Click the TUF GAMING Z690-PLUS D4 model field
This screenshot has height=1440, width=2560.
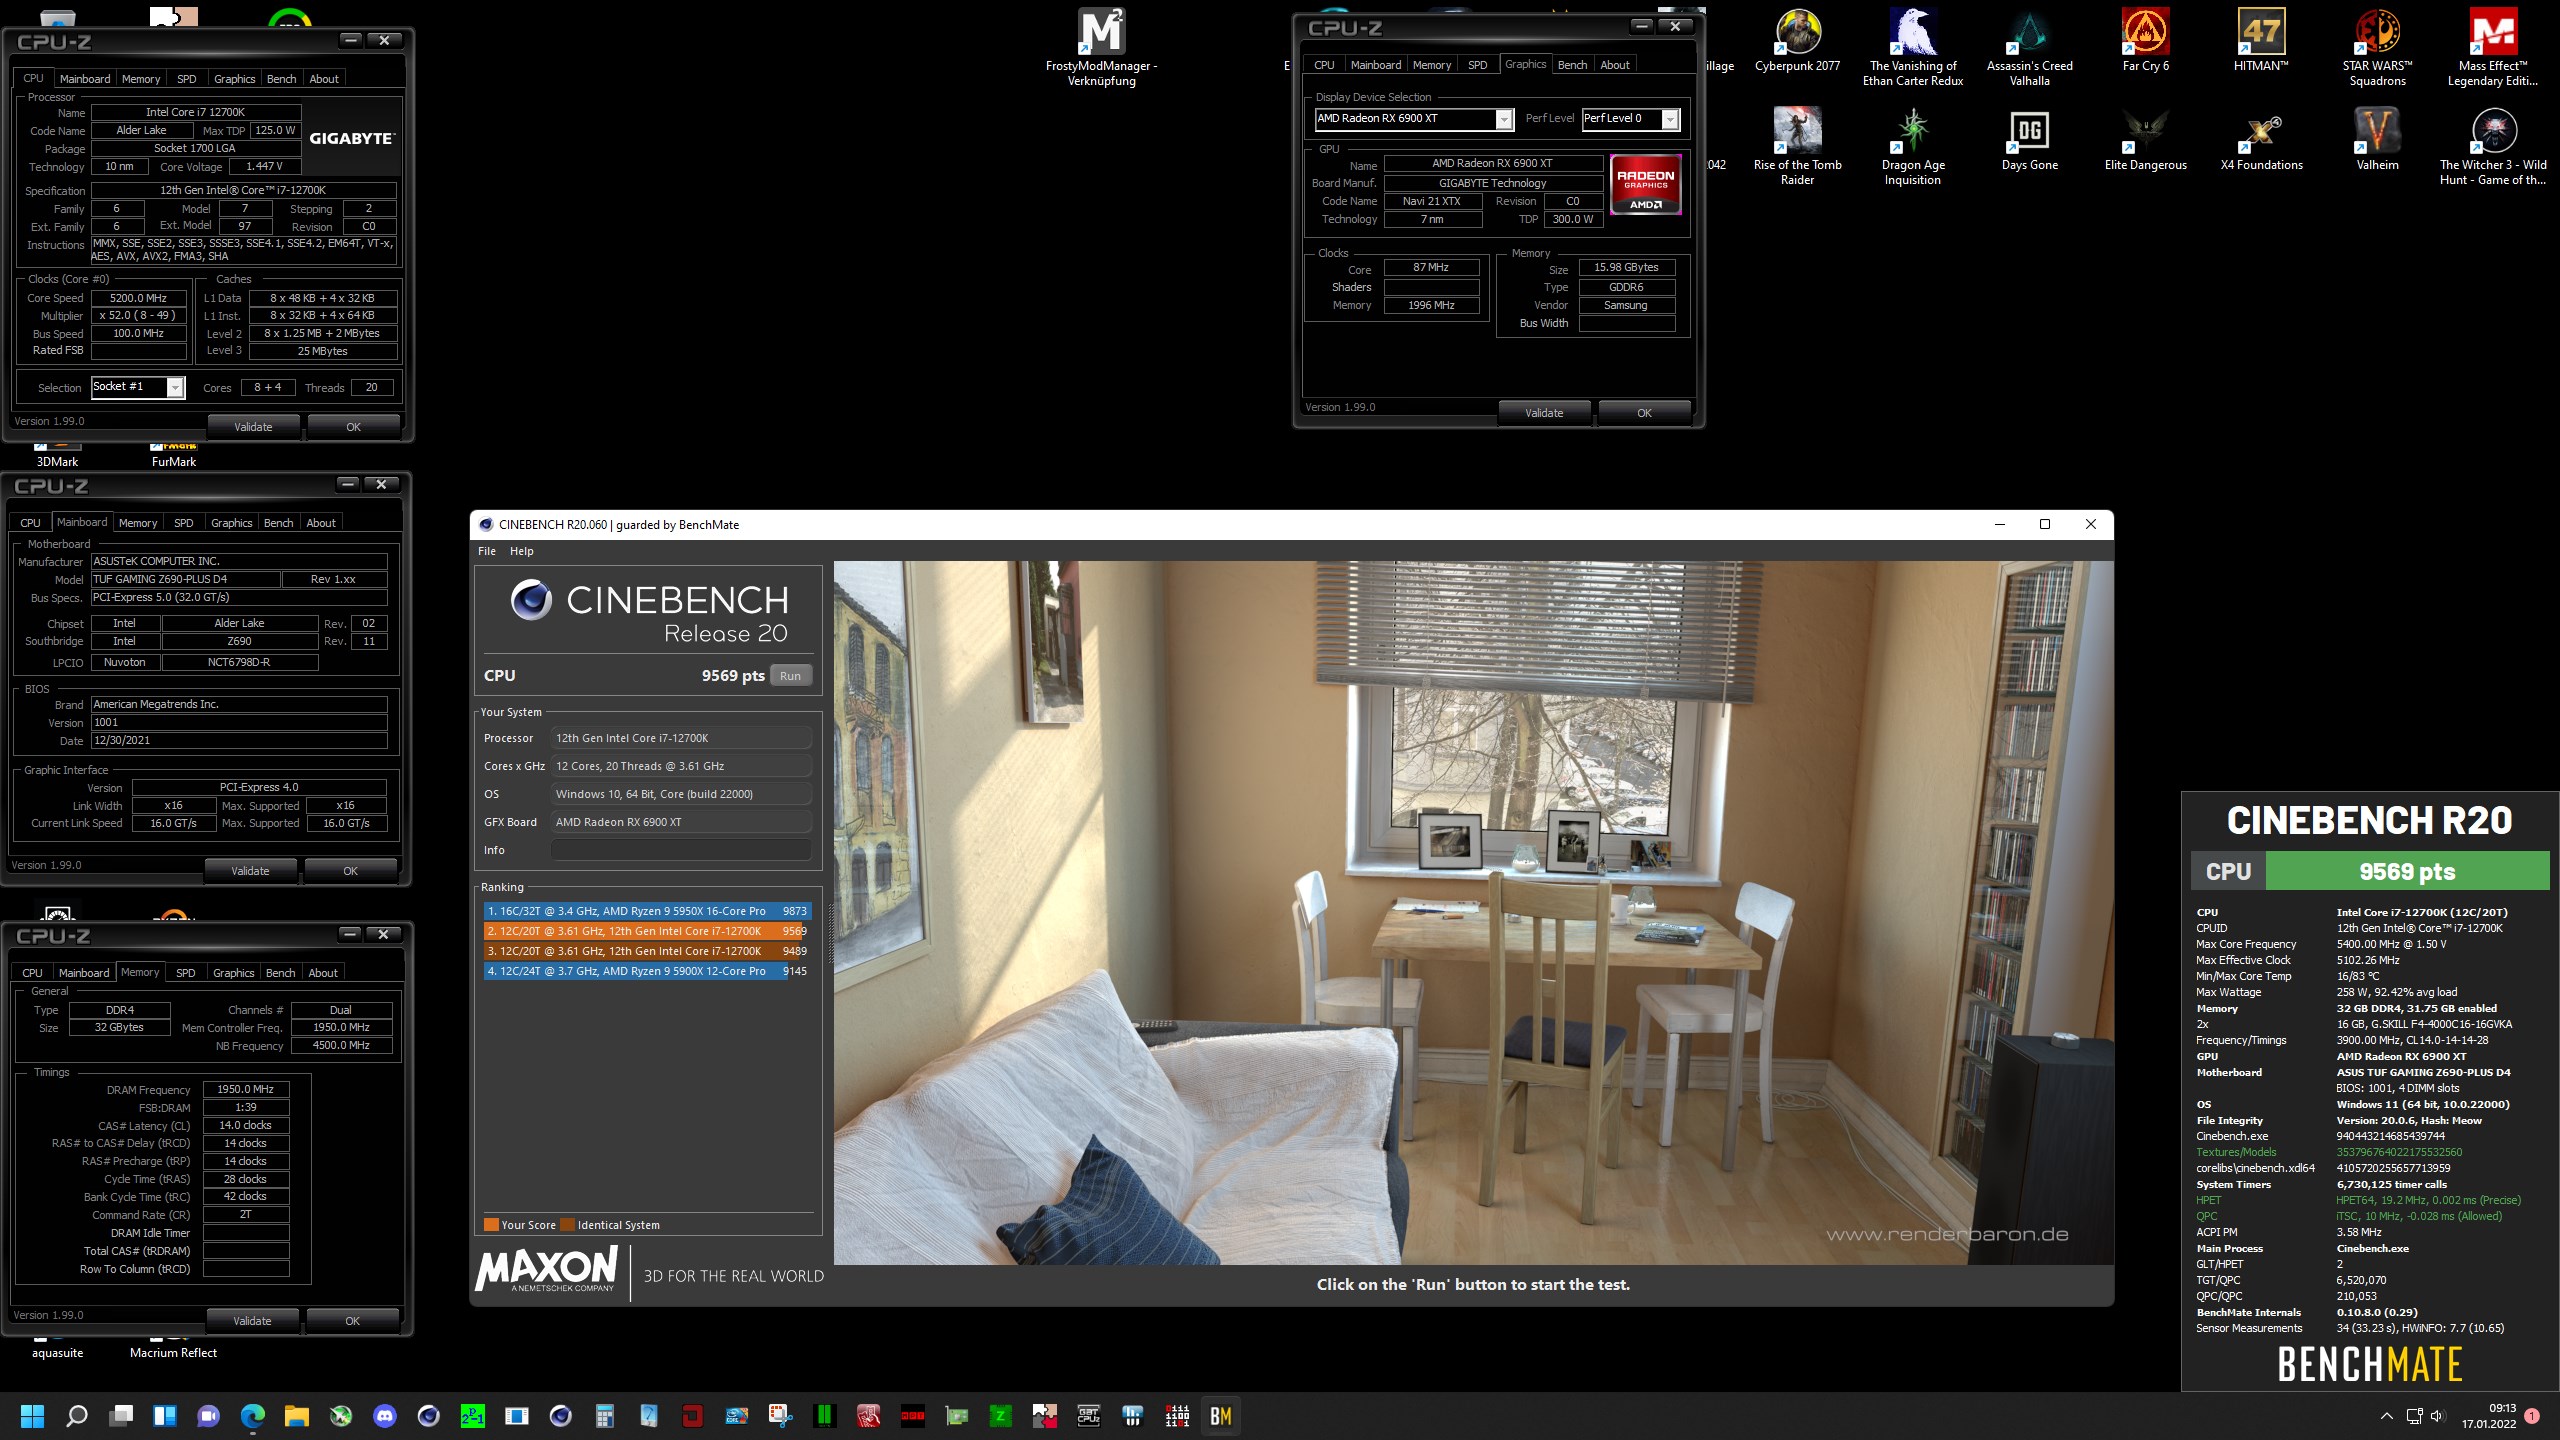click(184, 579)
